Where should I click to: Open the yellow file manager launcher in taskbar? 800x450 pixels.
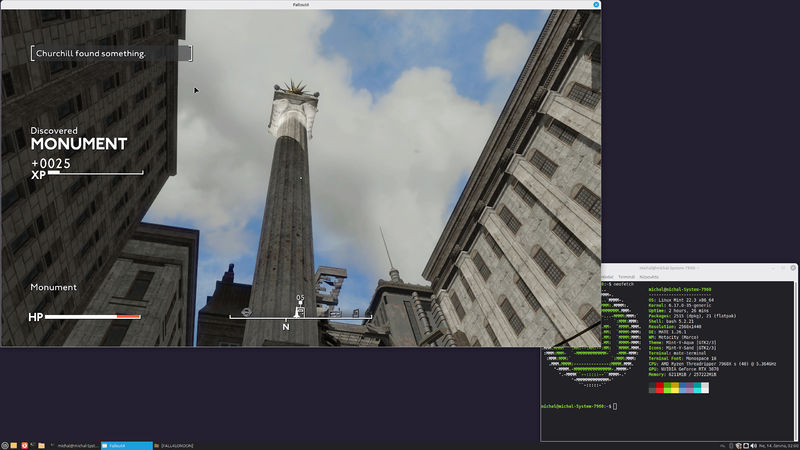(x=14, y=445)
